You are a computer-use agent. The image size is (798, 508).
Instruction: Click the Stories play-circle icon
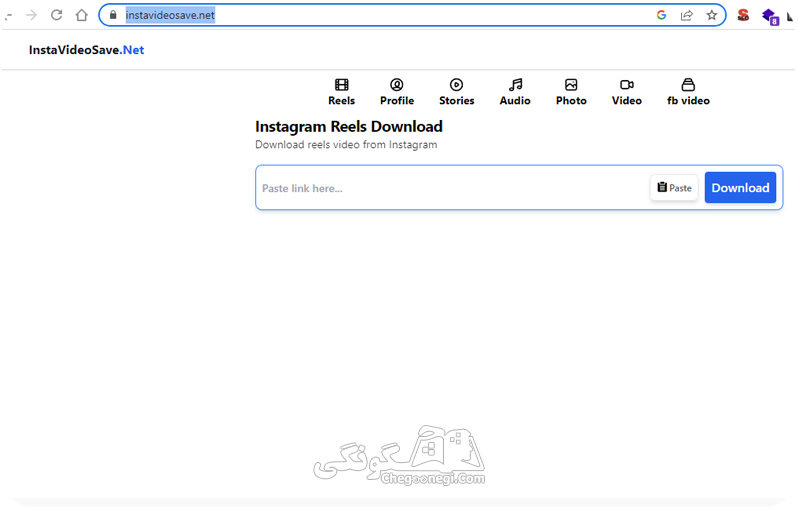(x=457, y=84)
